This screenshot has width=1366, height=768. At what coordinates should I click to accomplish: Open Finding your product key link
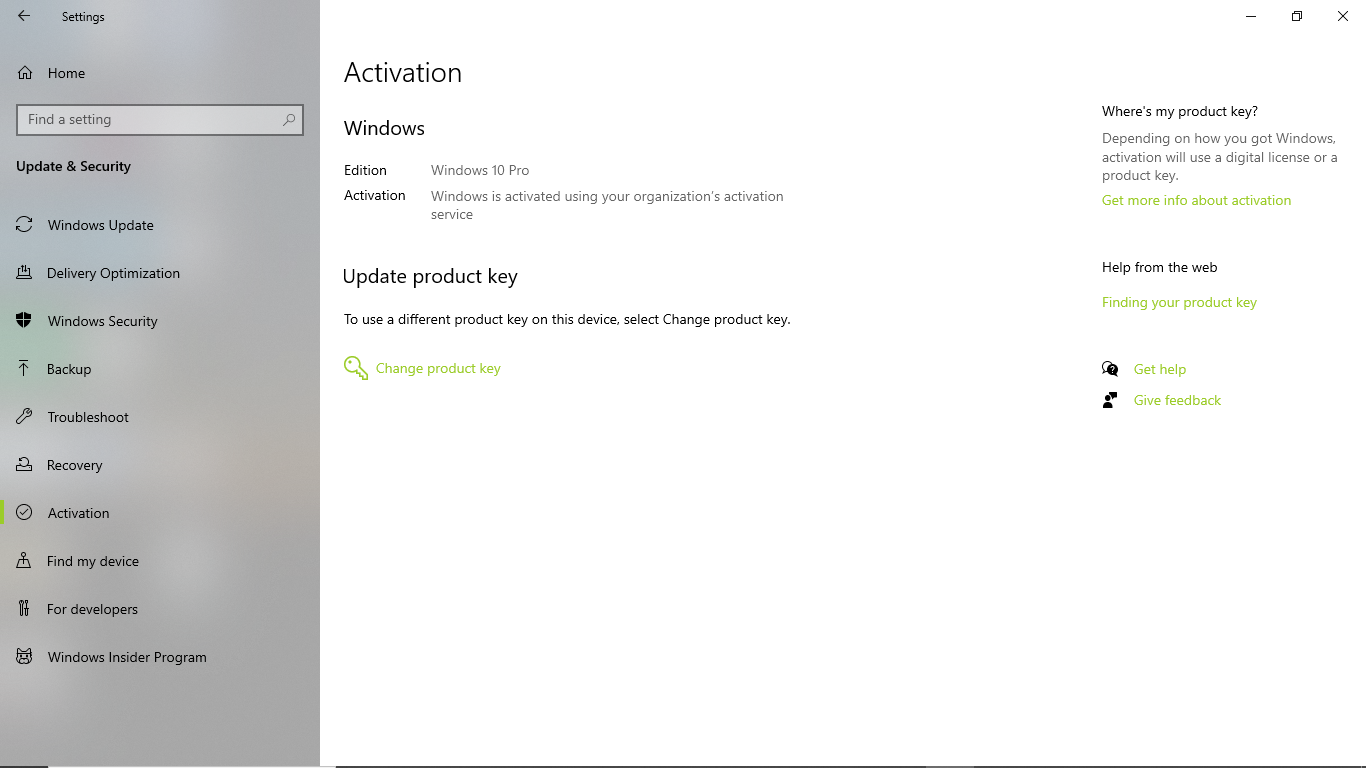pos(1179,302)
